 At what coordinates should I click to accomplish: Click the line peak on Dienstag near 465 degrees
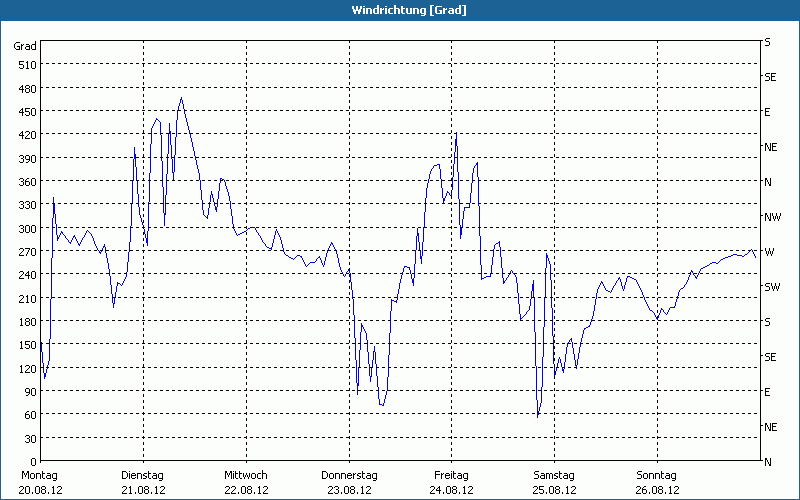181,98
